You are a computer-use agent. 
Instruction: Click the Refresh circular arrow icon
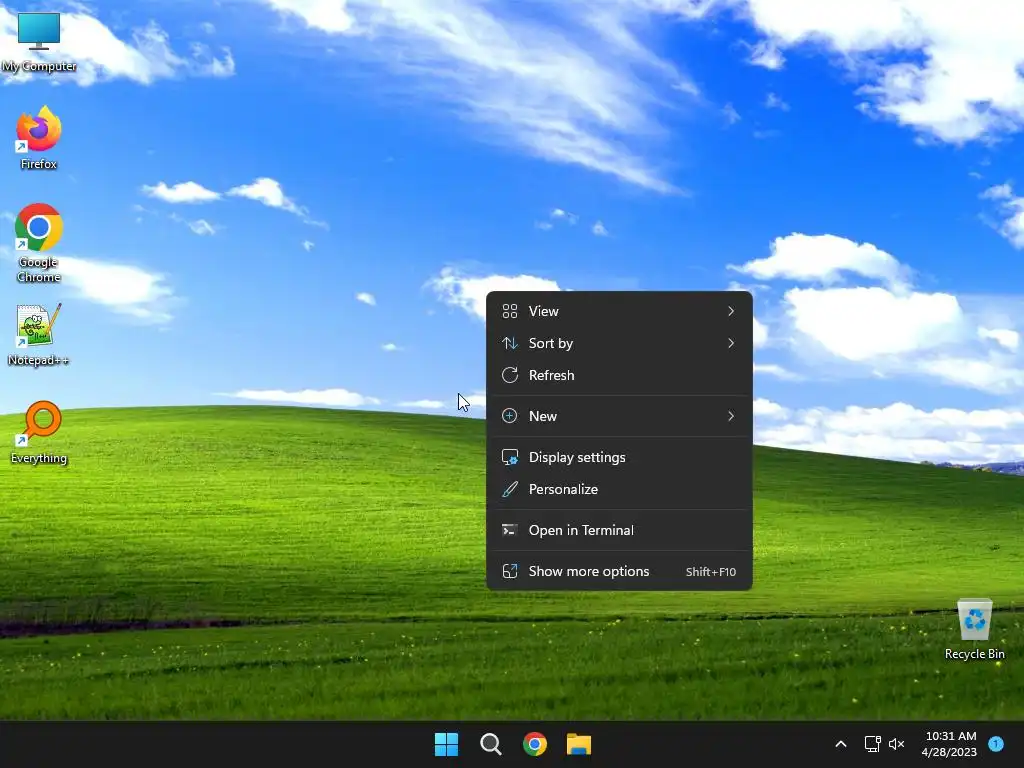pyautogui.click(x=510, y=375)
